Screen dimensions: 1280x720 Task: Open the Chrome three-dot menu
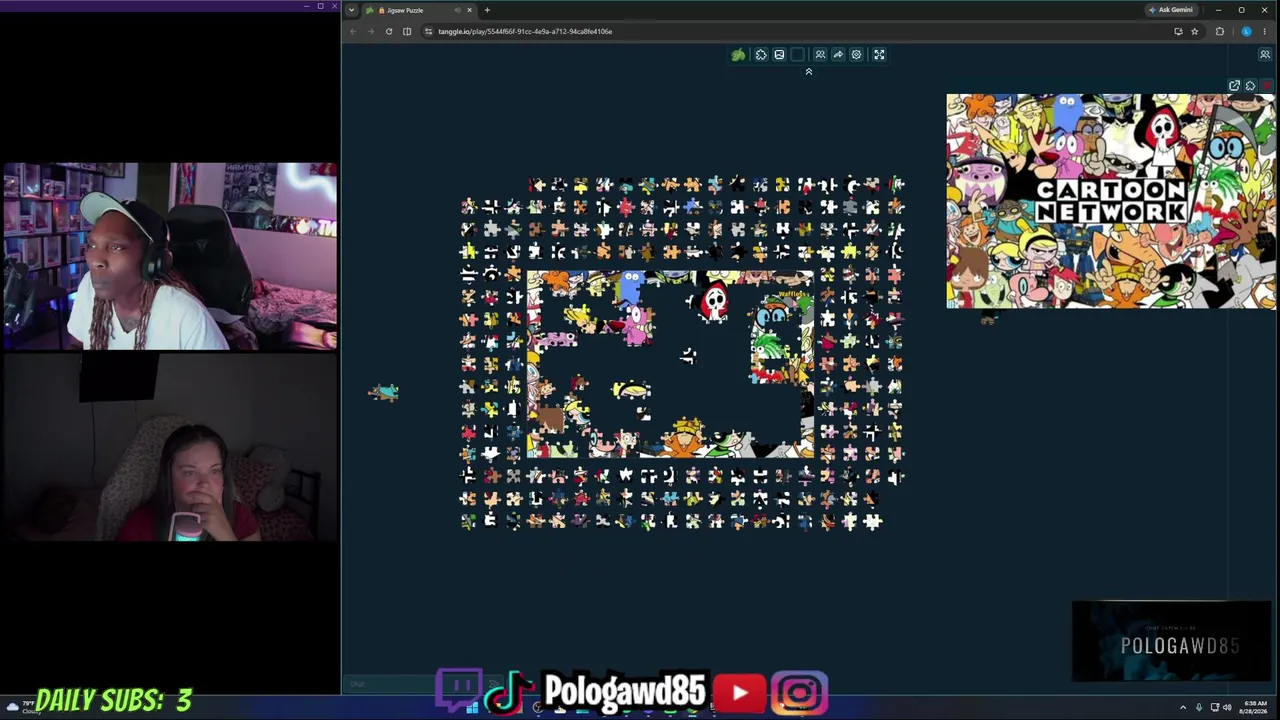pos(1266,31)
